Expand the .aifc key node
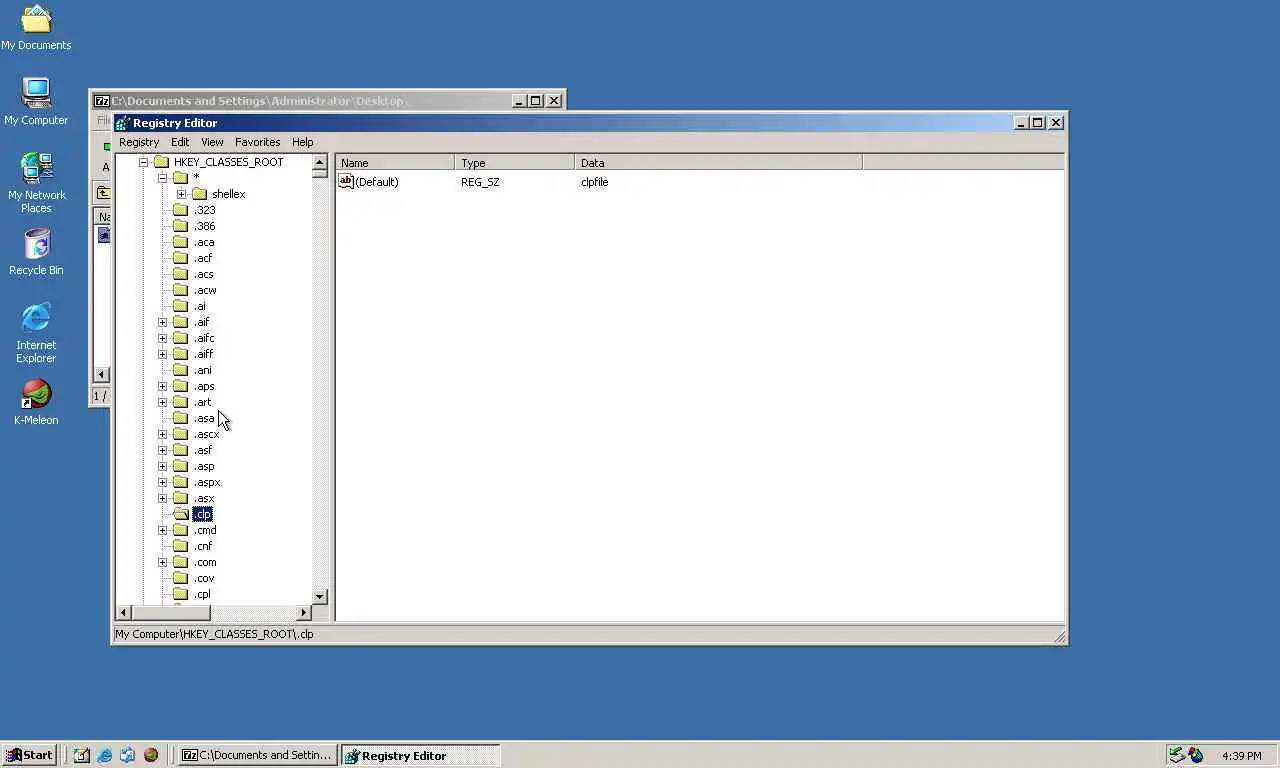 click(163, 338)
